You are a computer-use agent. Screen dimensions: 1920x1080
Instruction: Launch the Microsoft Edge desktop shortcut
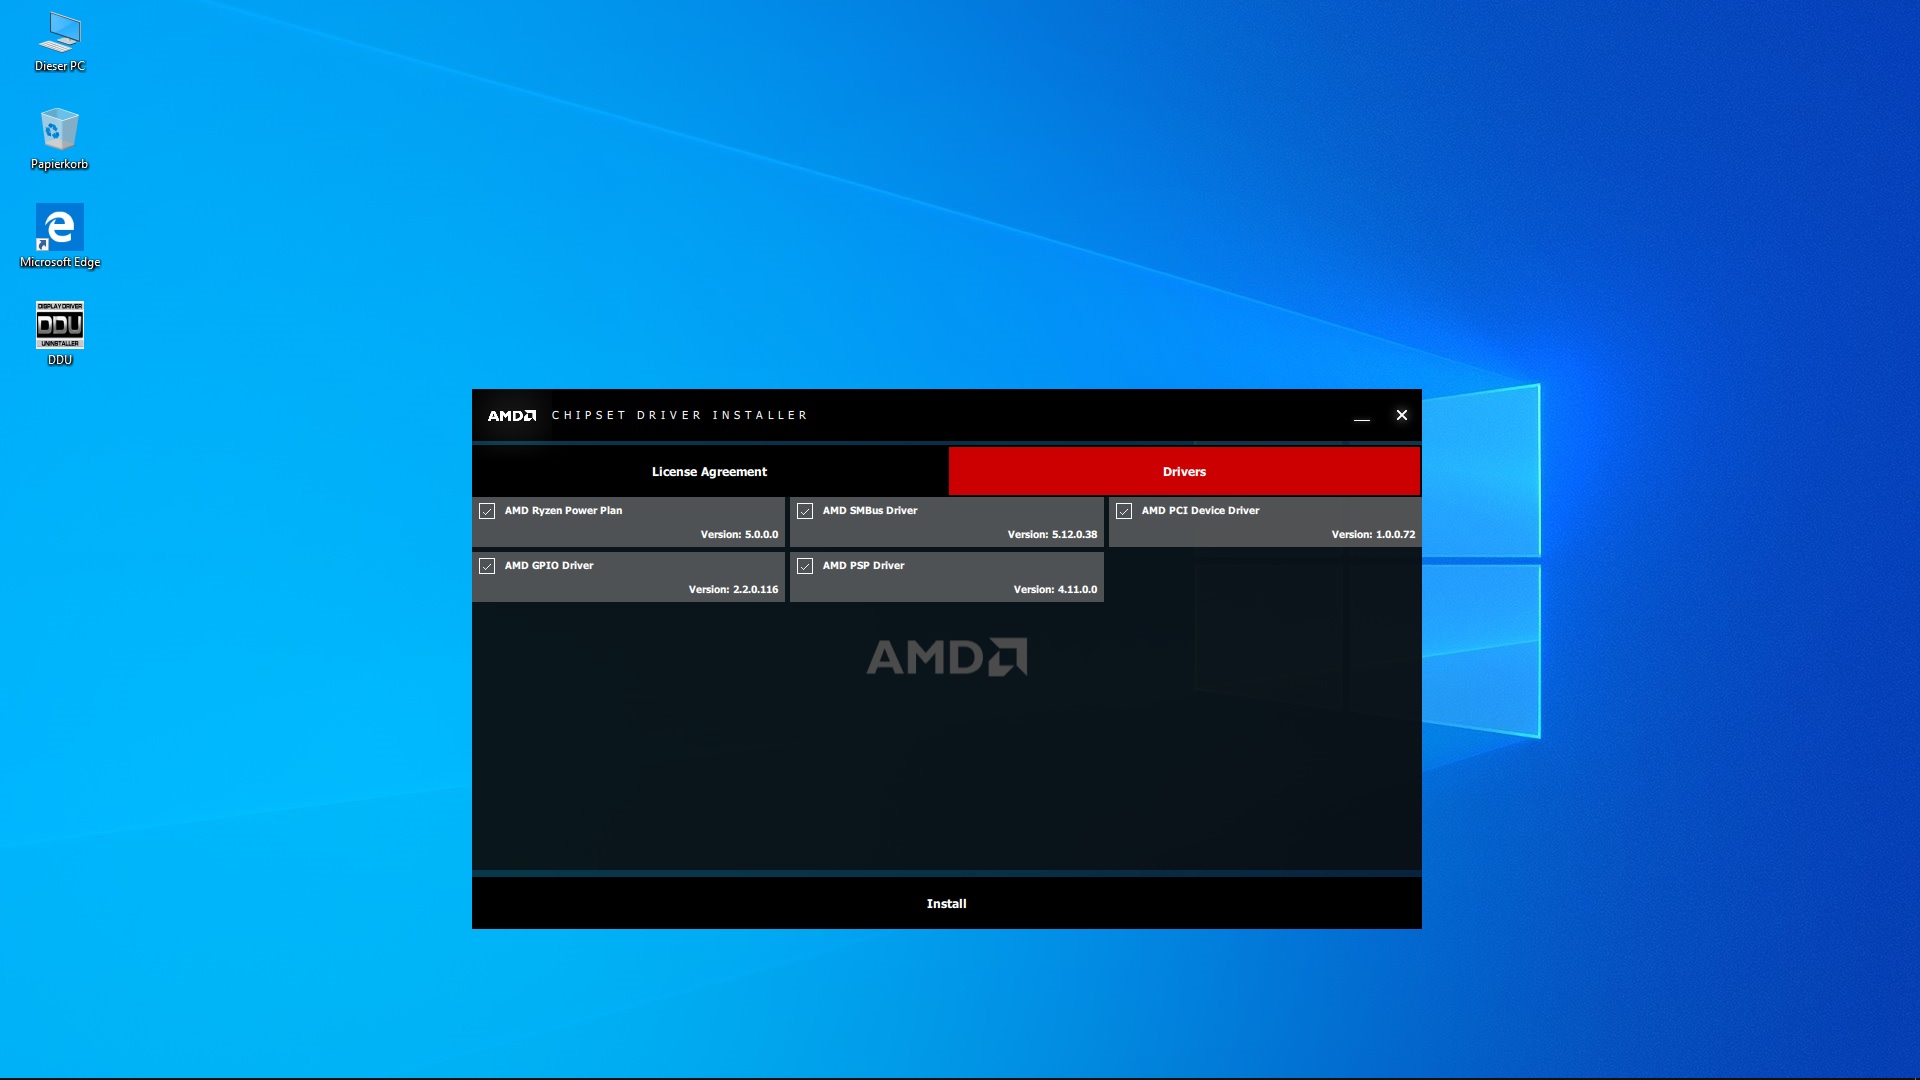tap(60, 228)
